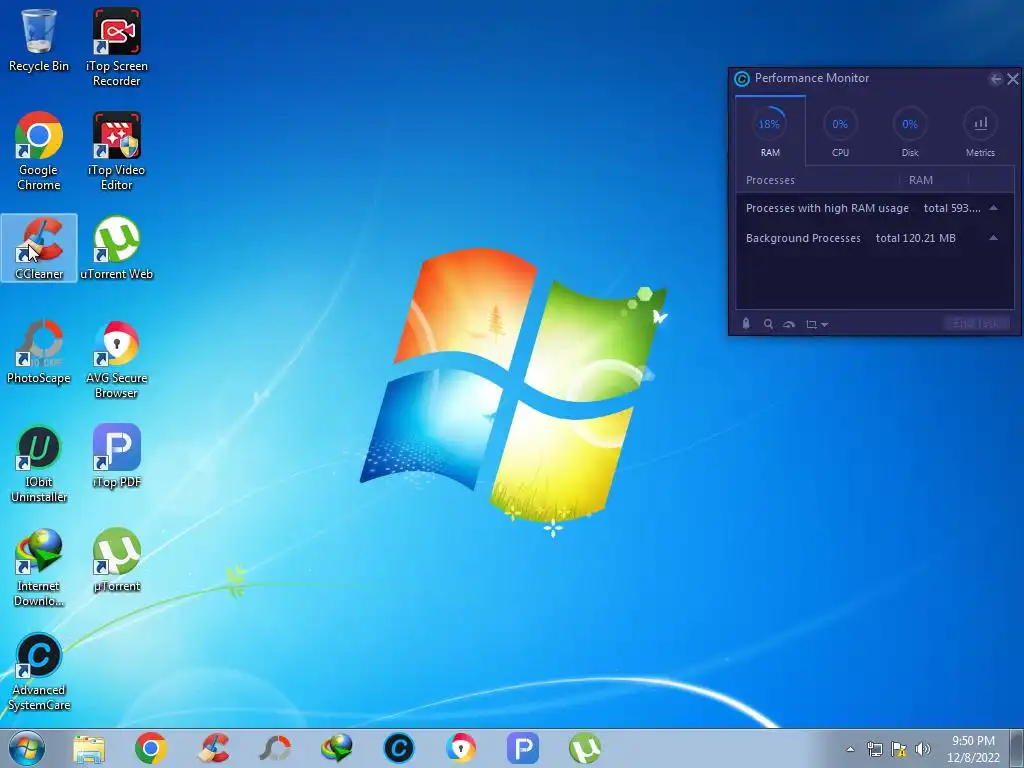This screenshot has width=1024, height=768.
Task: Close the Performance Monitor window
Action: 1013,79
